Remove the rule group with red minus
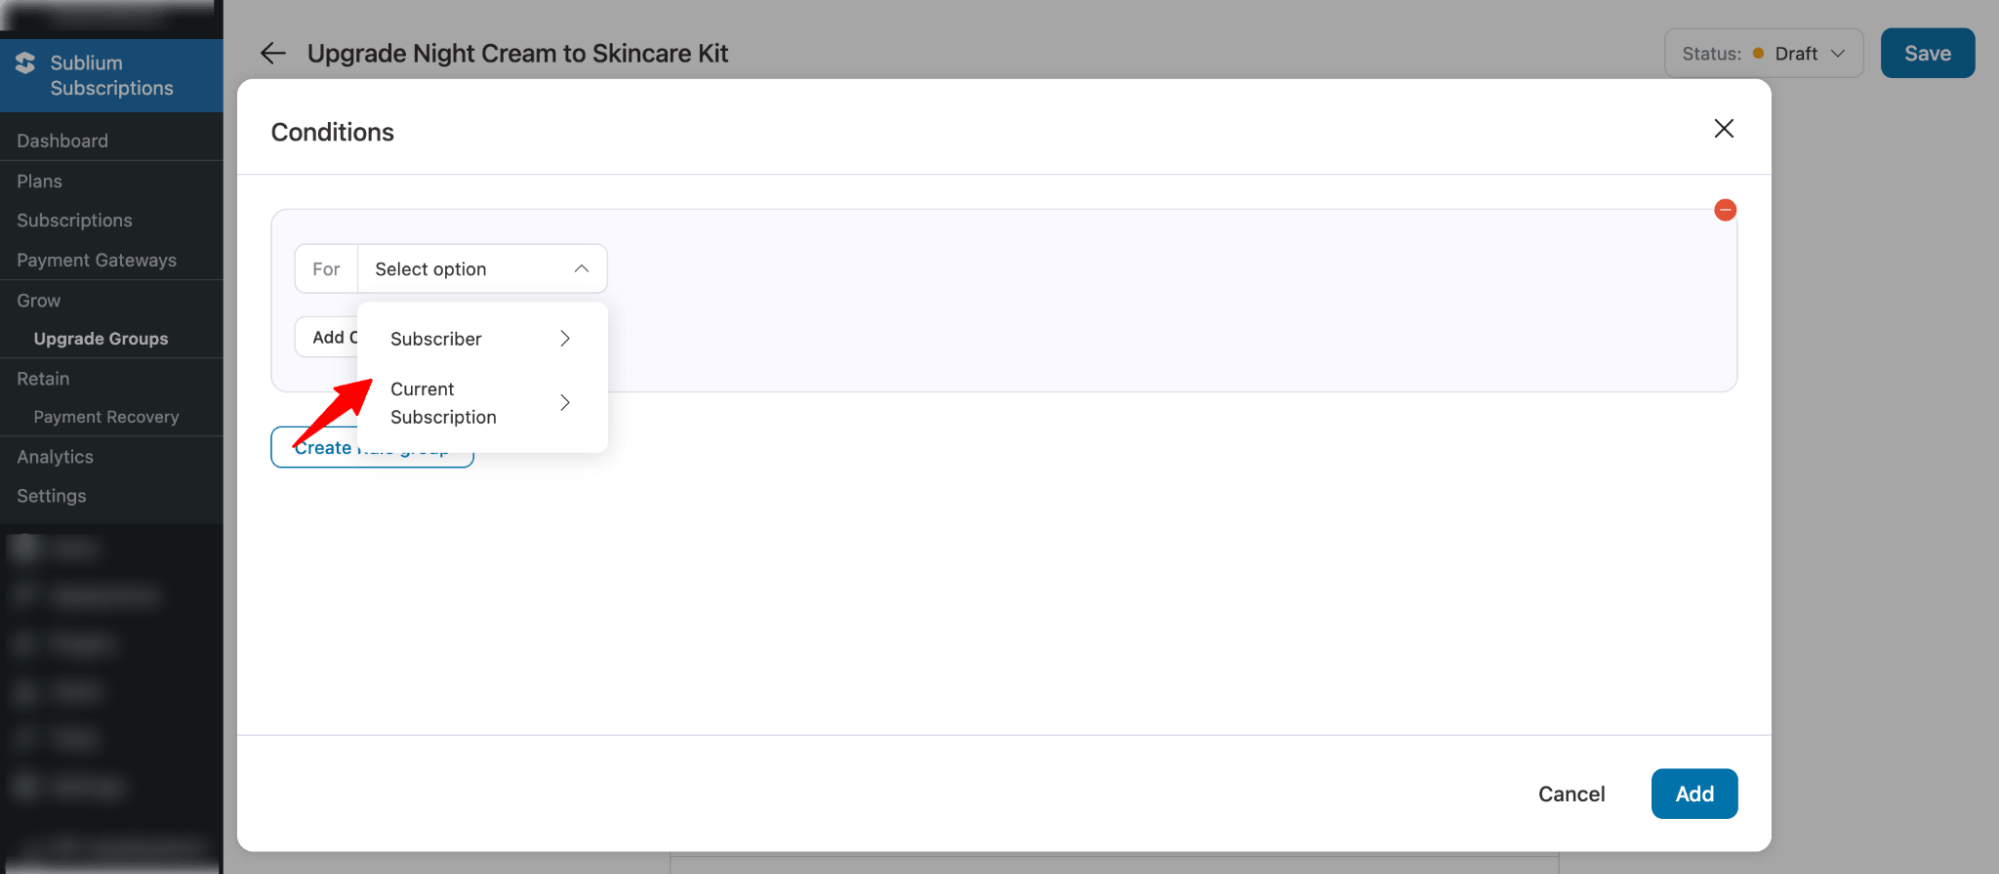This screenshot has width=1999, height=874. pyautogui.click(x=1724, y=210)
